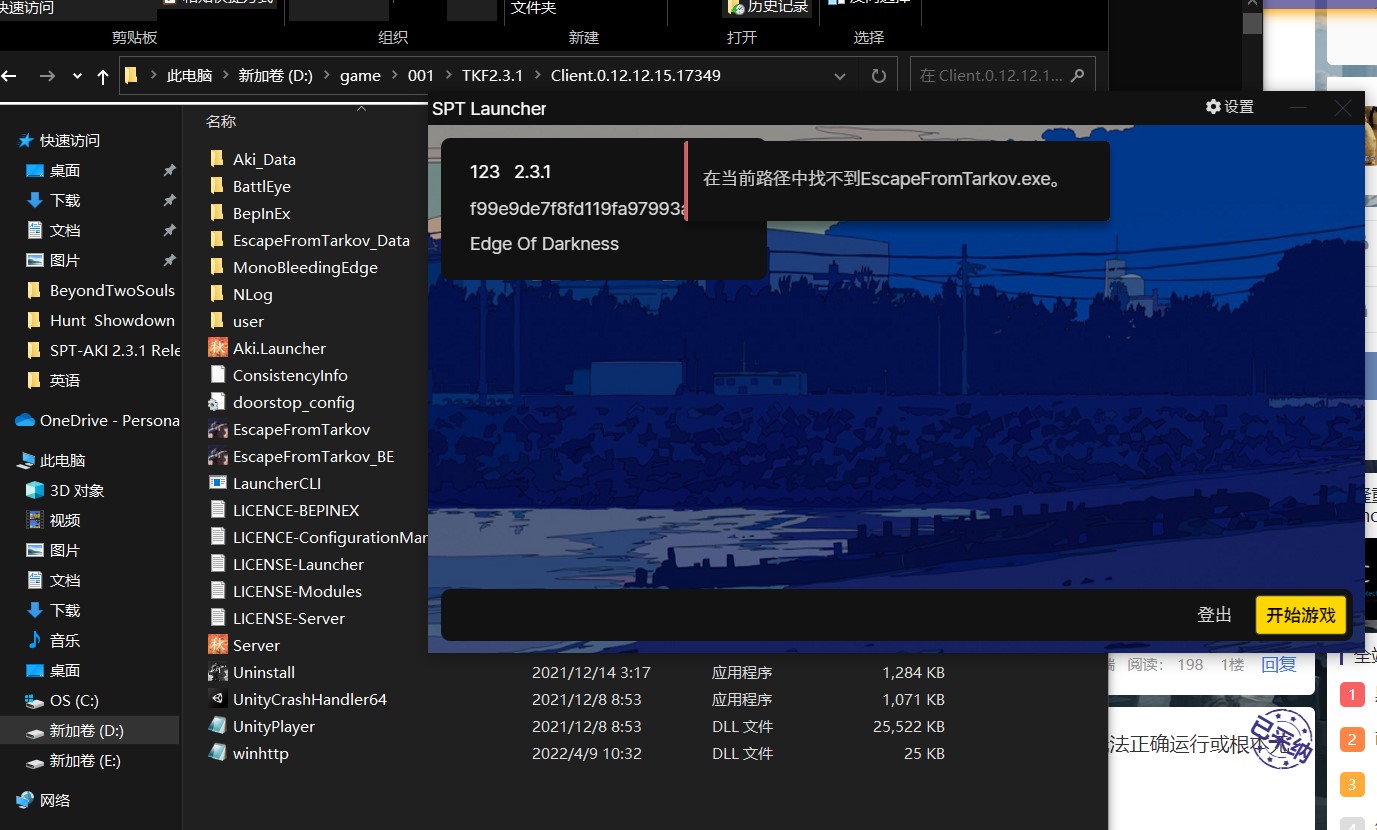Open Hunt Showdown quick access folder
The image size is (1377, 830).
tap(112, 320)
